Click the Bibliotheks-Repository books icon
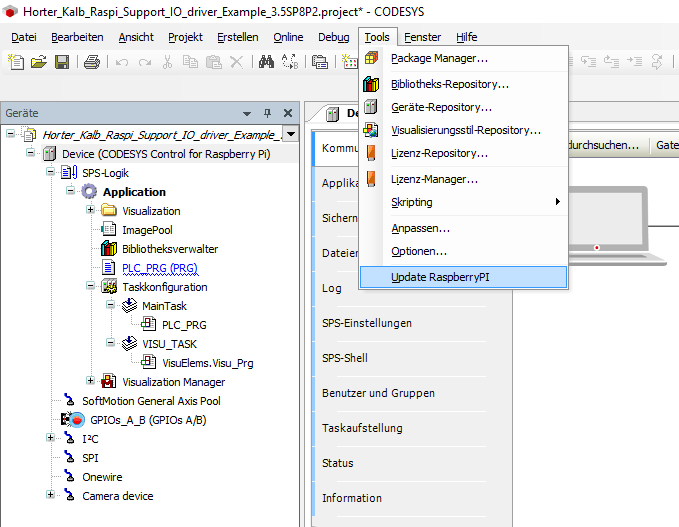Screen dimensions: 679x527 371,84
